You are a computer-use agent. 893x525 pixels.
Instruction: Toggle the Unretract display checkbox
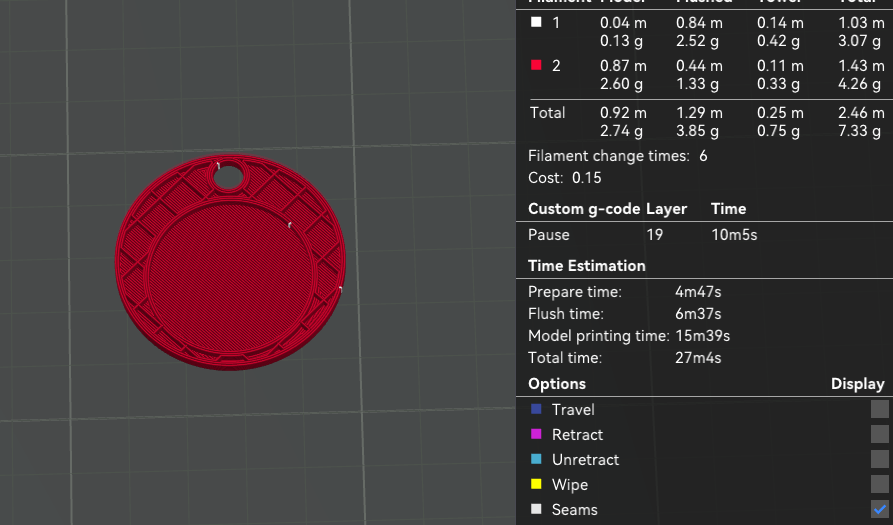(879, 459)
